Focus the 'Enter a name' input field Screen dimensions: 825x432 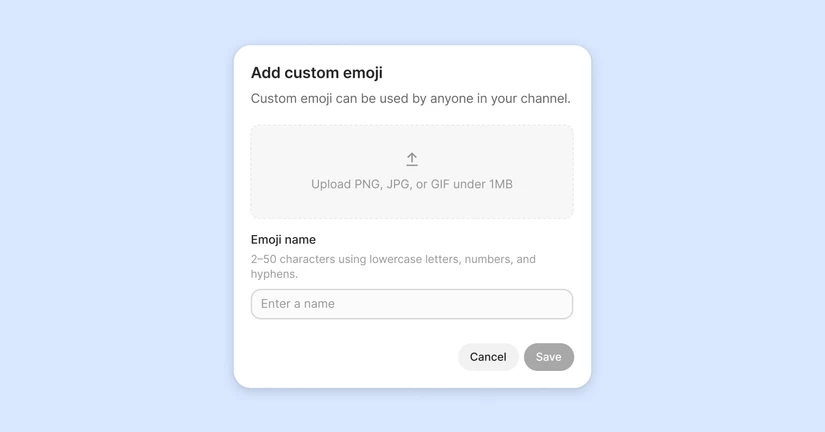(412, 304)
